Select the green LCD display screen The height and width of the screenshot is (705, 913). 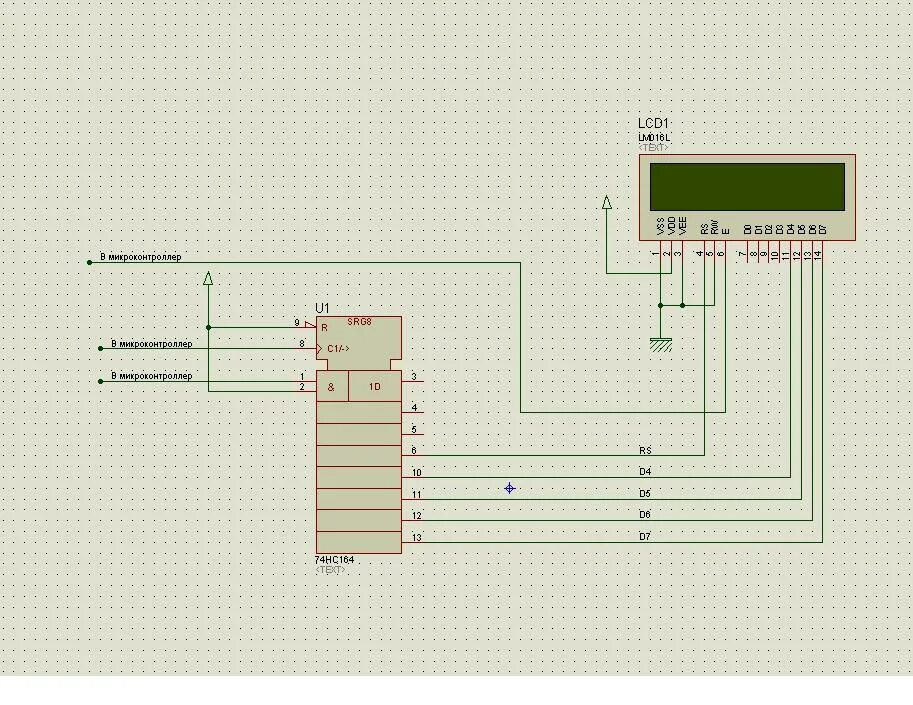coord(747,186)
